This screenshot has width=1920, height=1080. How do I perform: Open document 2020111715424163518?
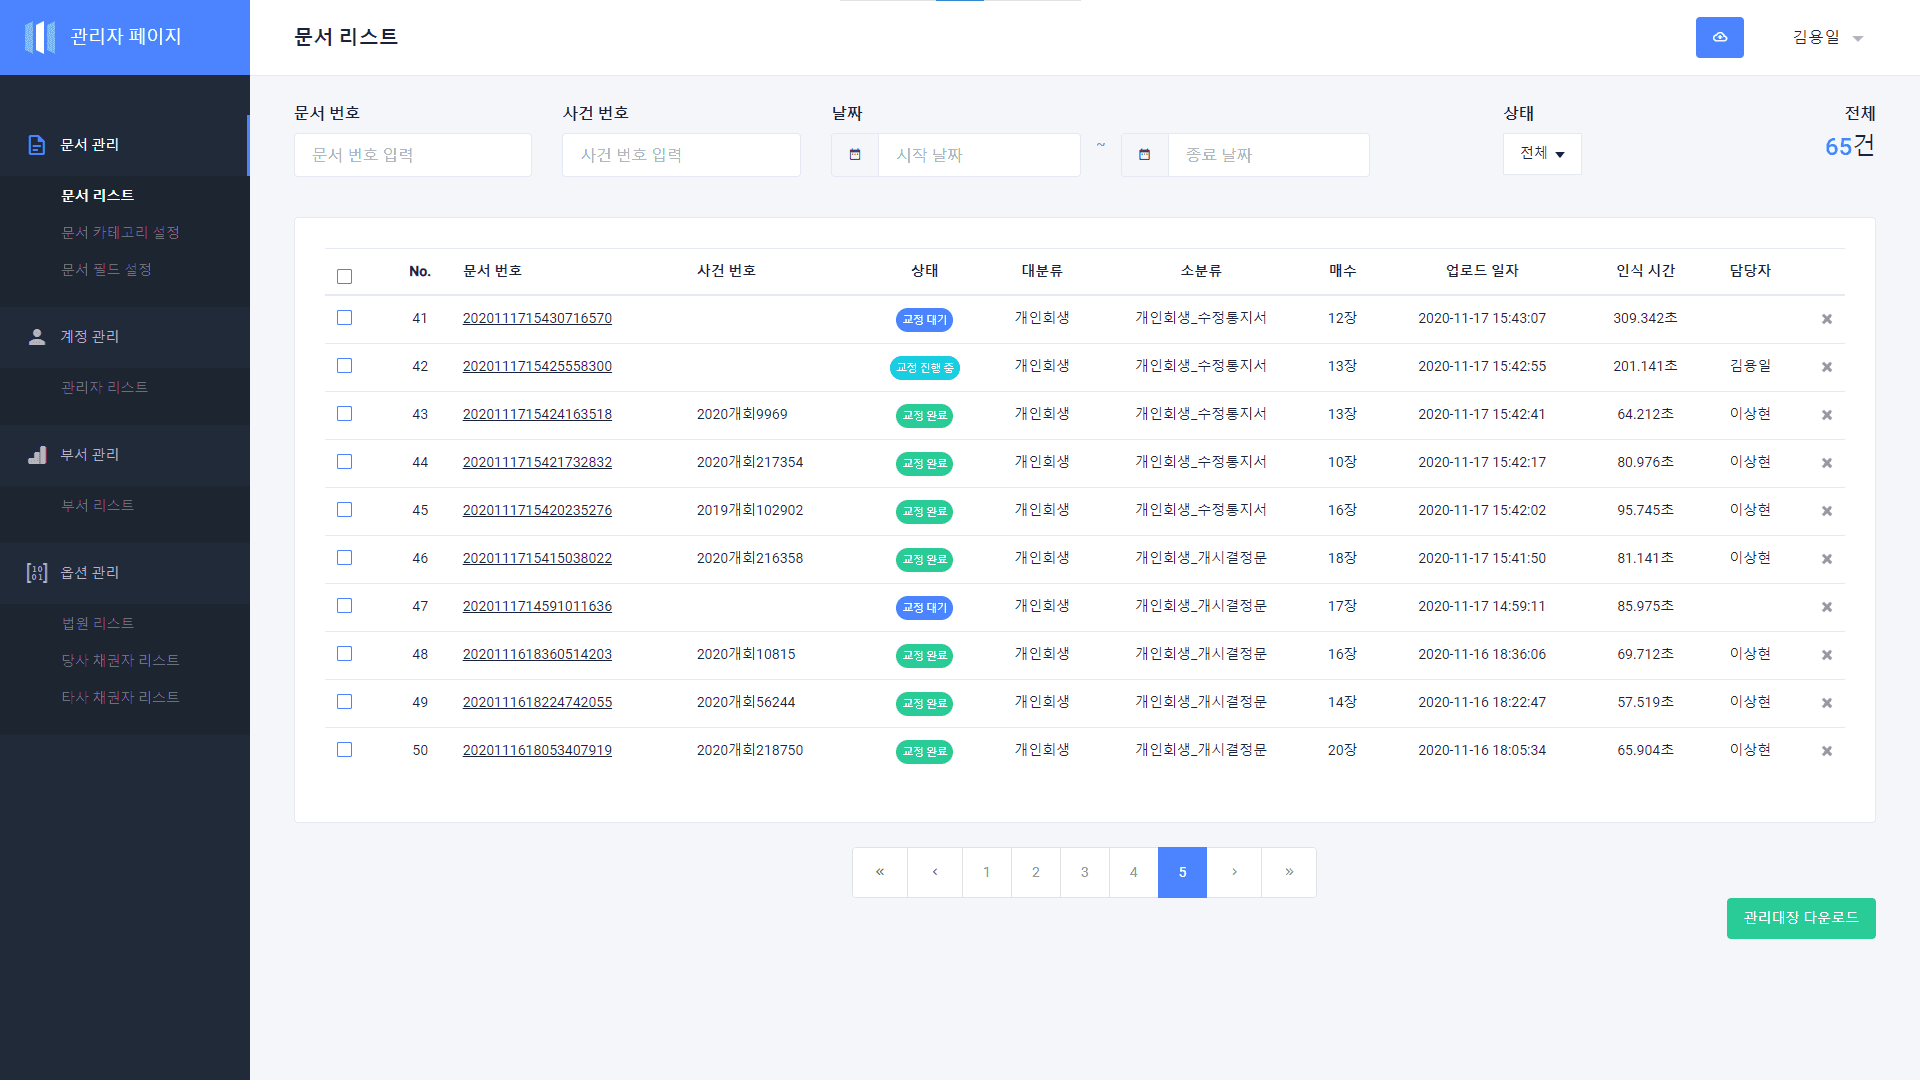[537, 415]
